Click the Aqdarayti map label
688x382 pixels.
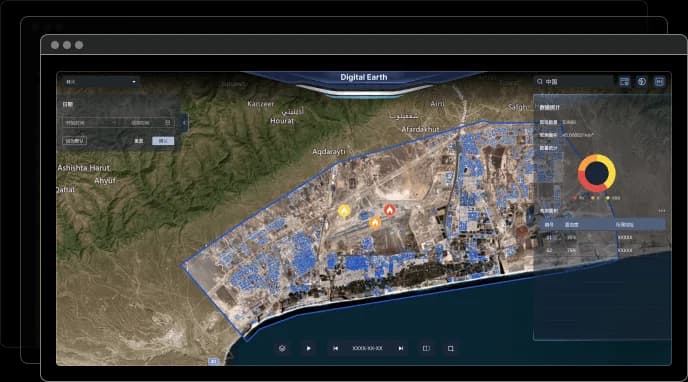click(329, 152)
